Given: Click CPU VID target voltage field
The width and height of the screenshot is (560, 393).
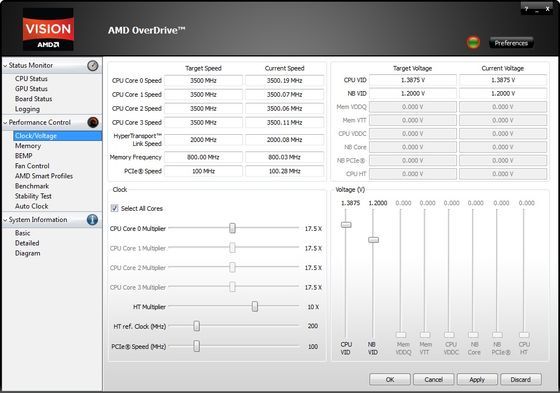Looking at the screenshot, I should (x=413, y=80).
